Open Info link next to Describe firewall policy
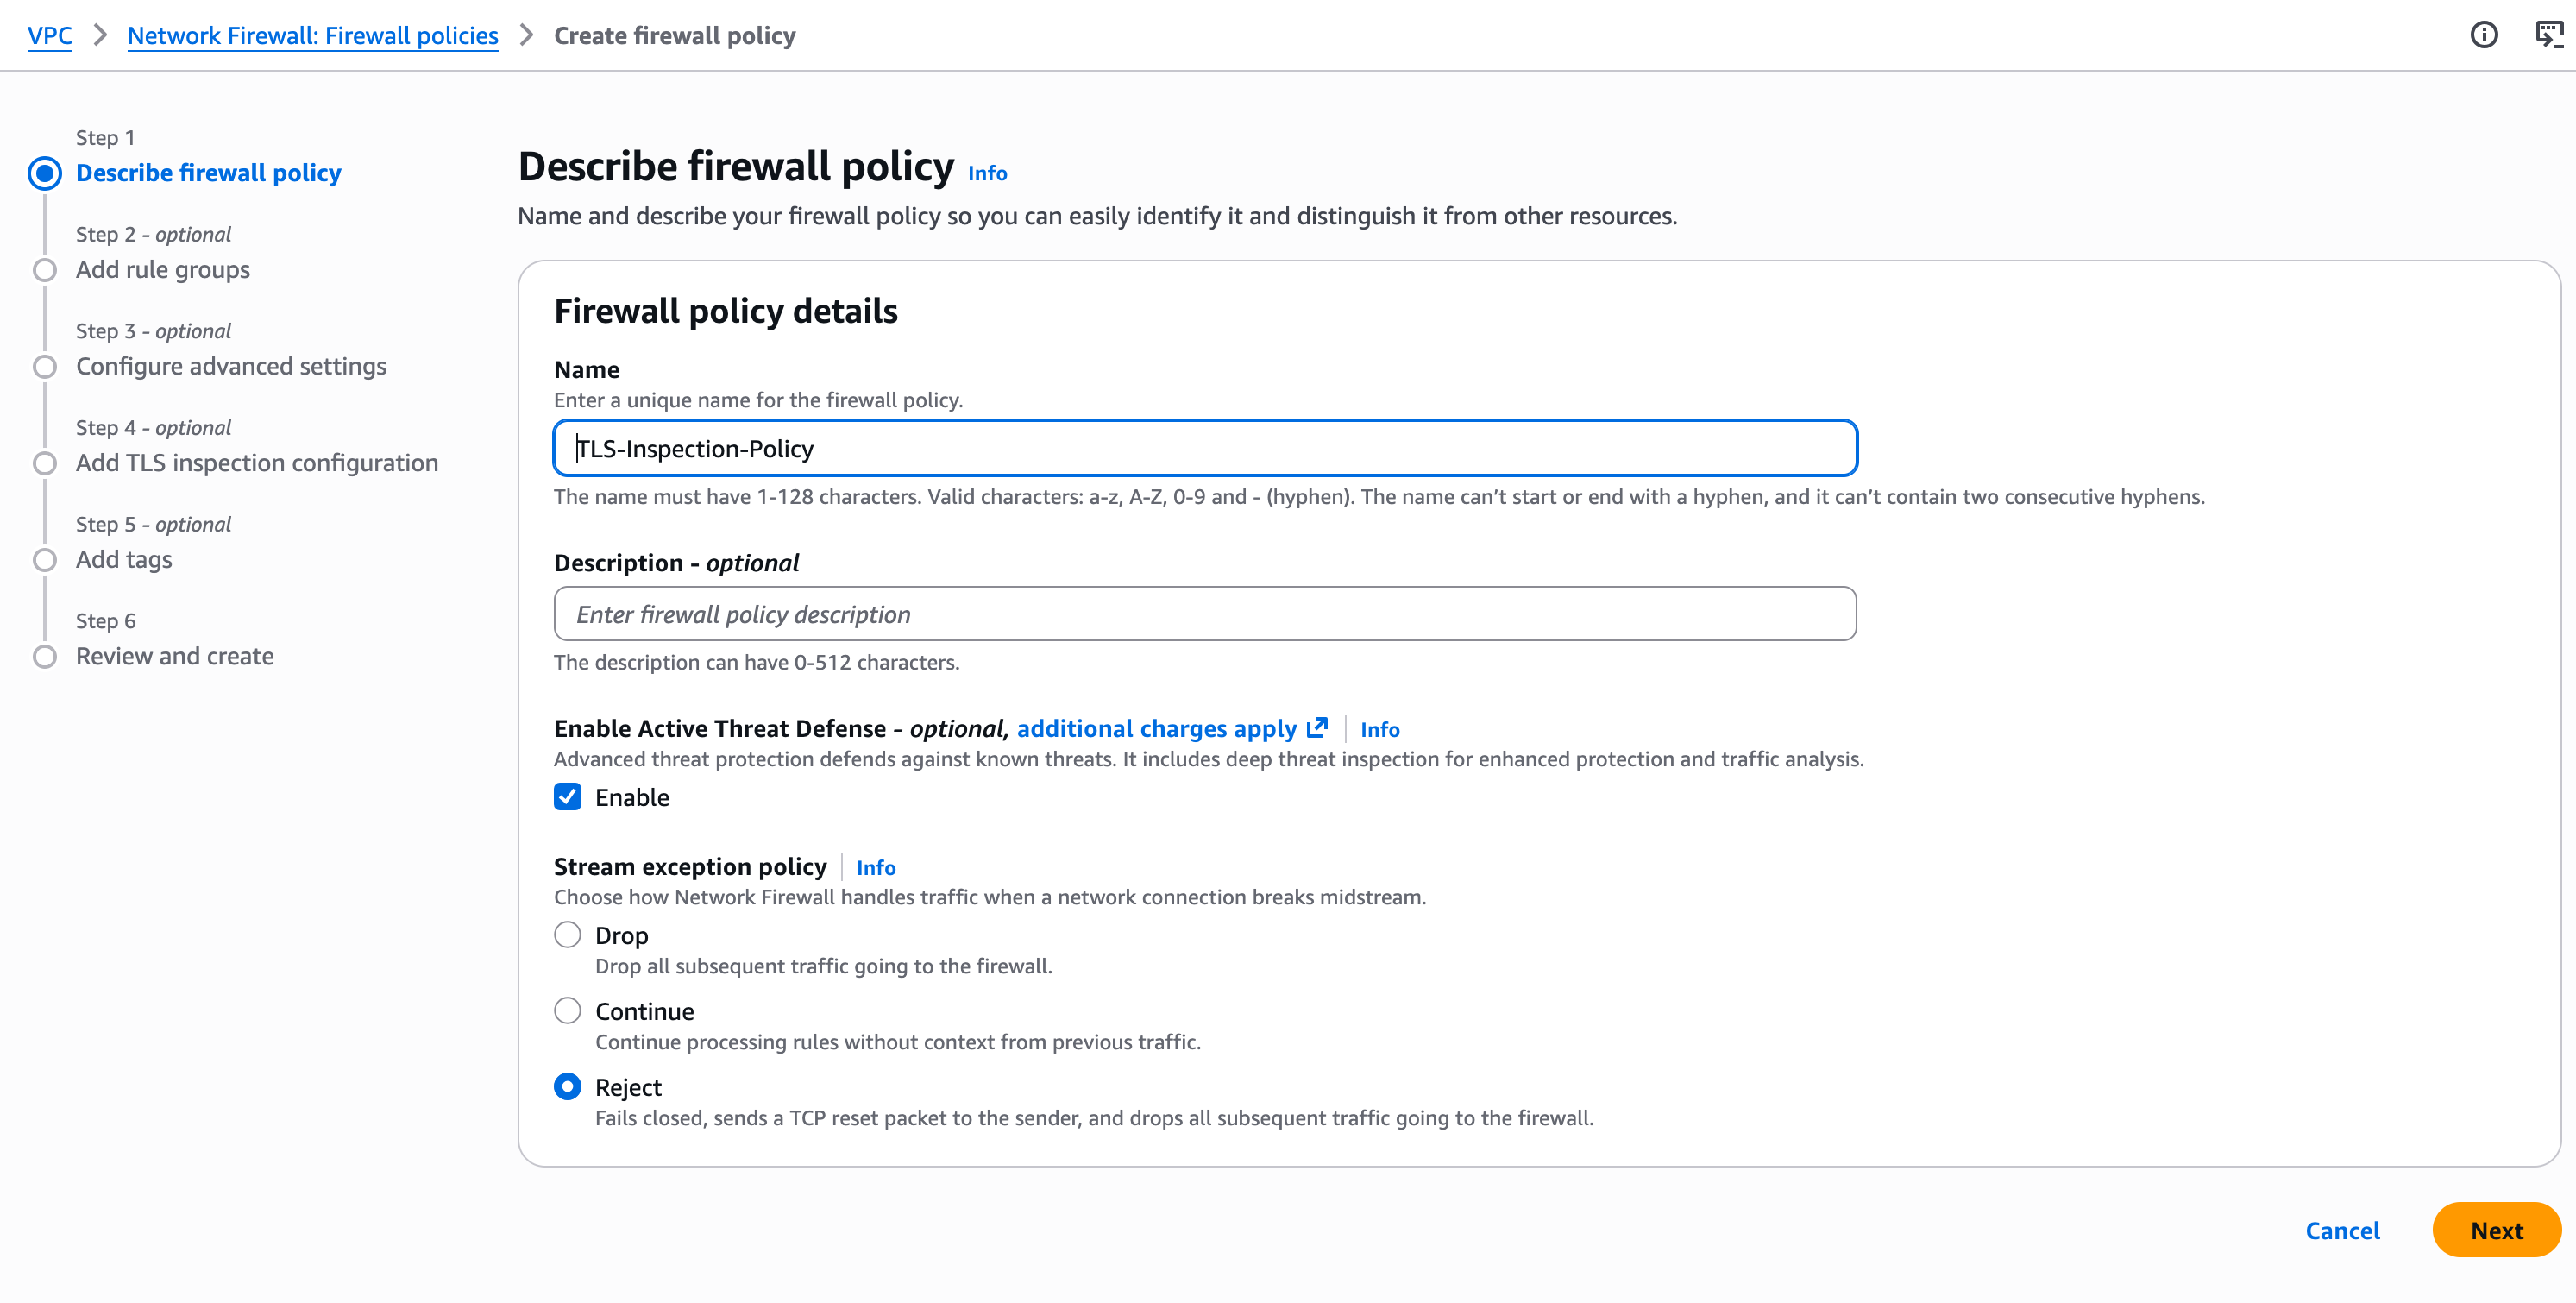This screenshot has height=1303, width=2576. 987,174
